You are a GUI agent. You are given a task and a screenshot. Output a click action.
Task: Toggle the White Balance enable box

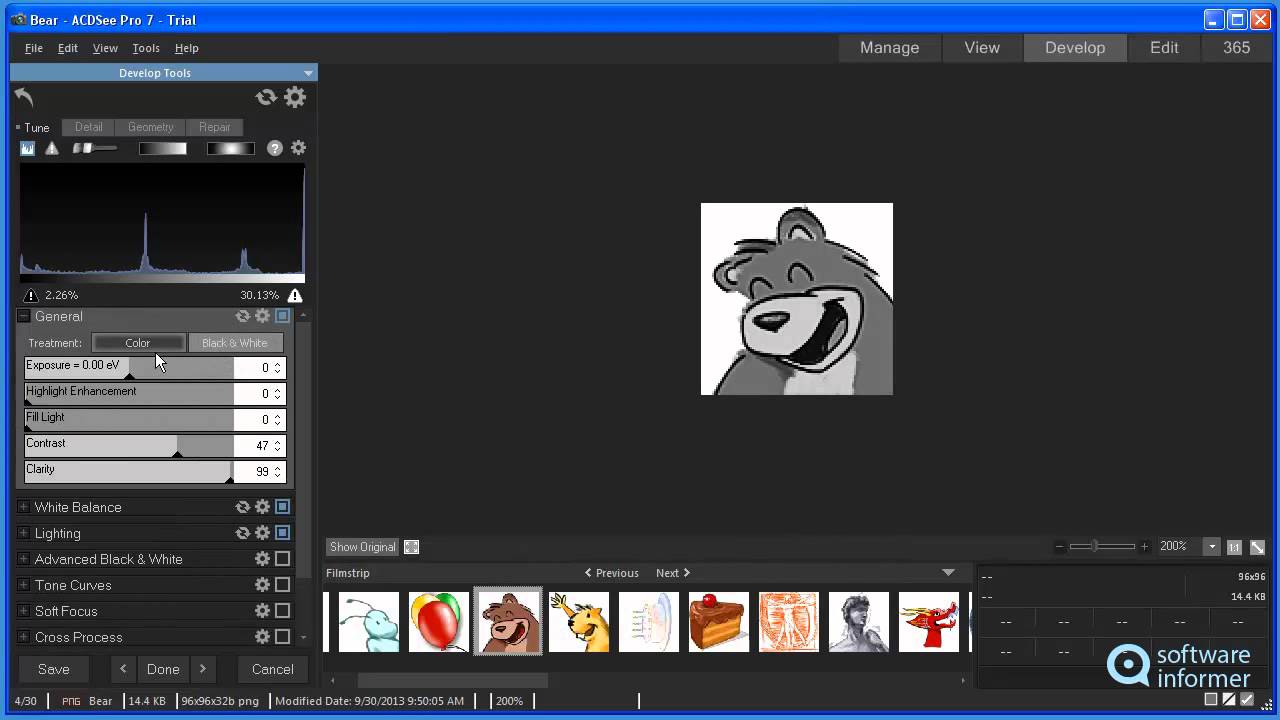(283, 507)
